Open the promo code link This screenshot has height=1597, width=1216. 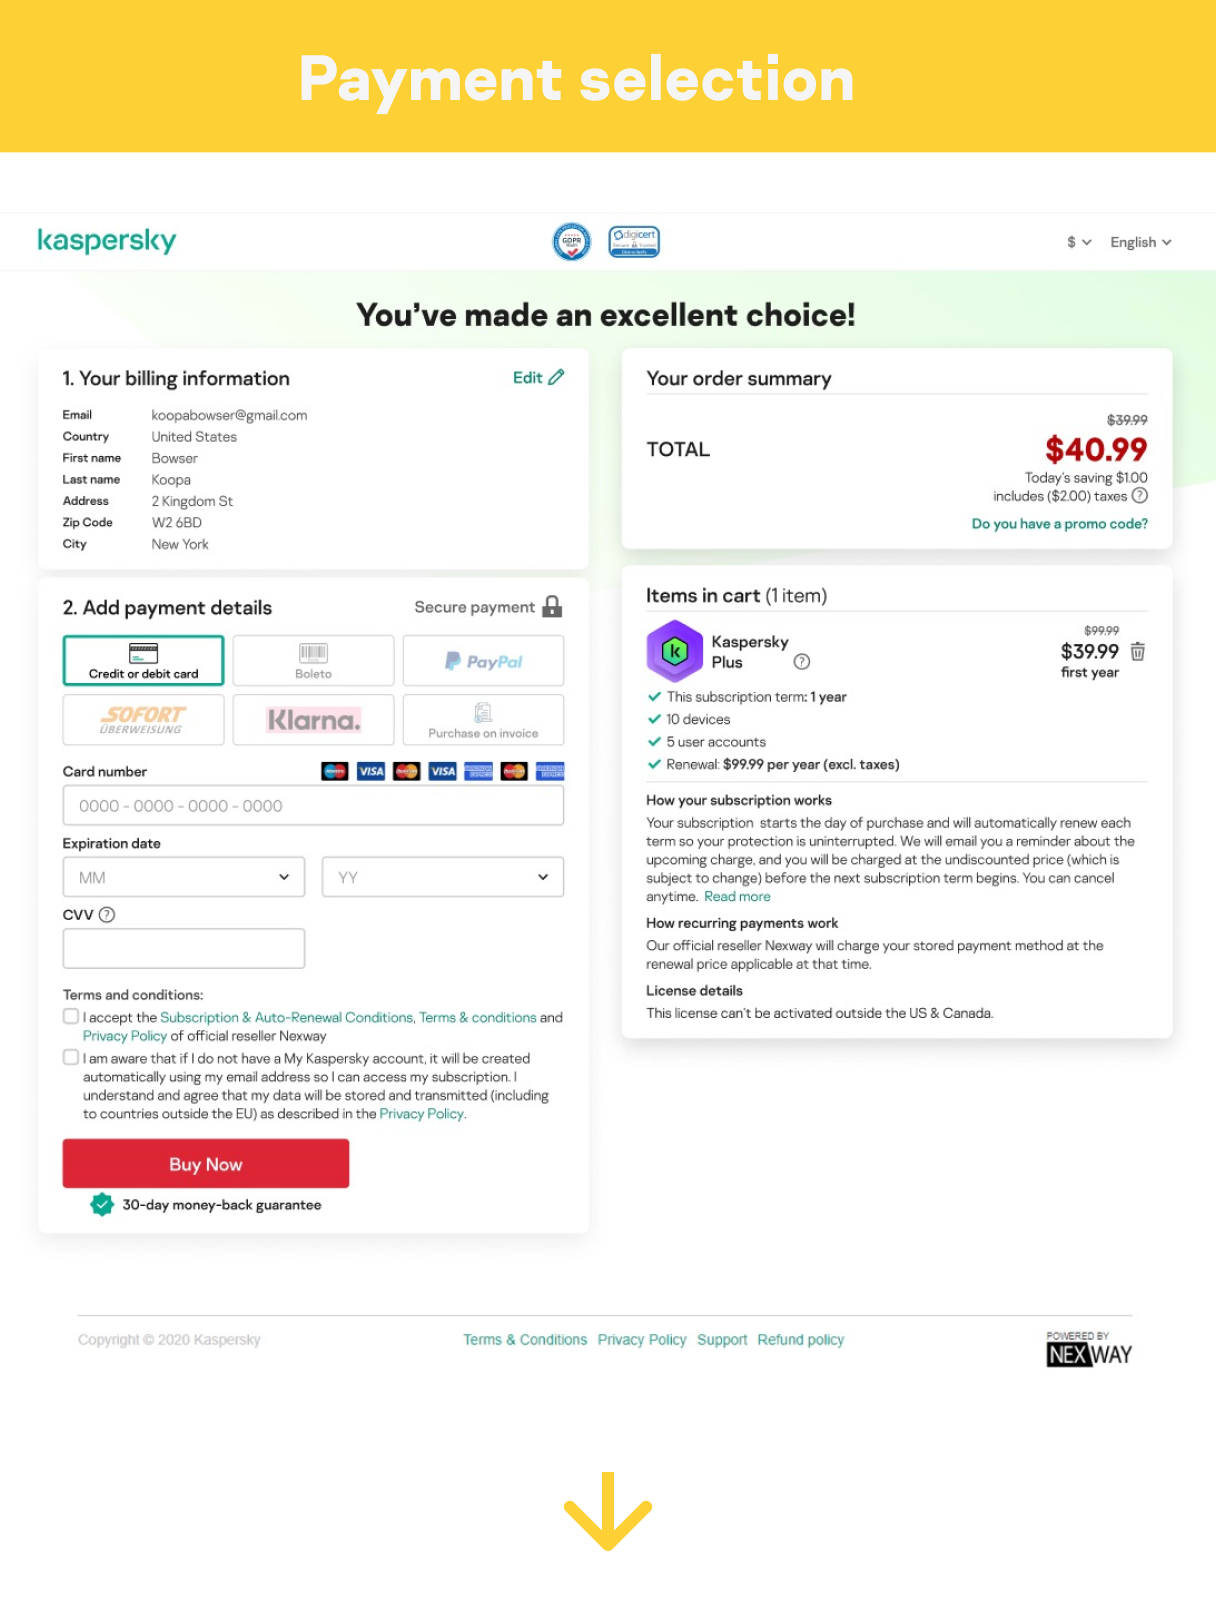[x=1060, y=524]
